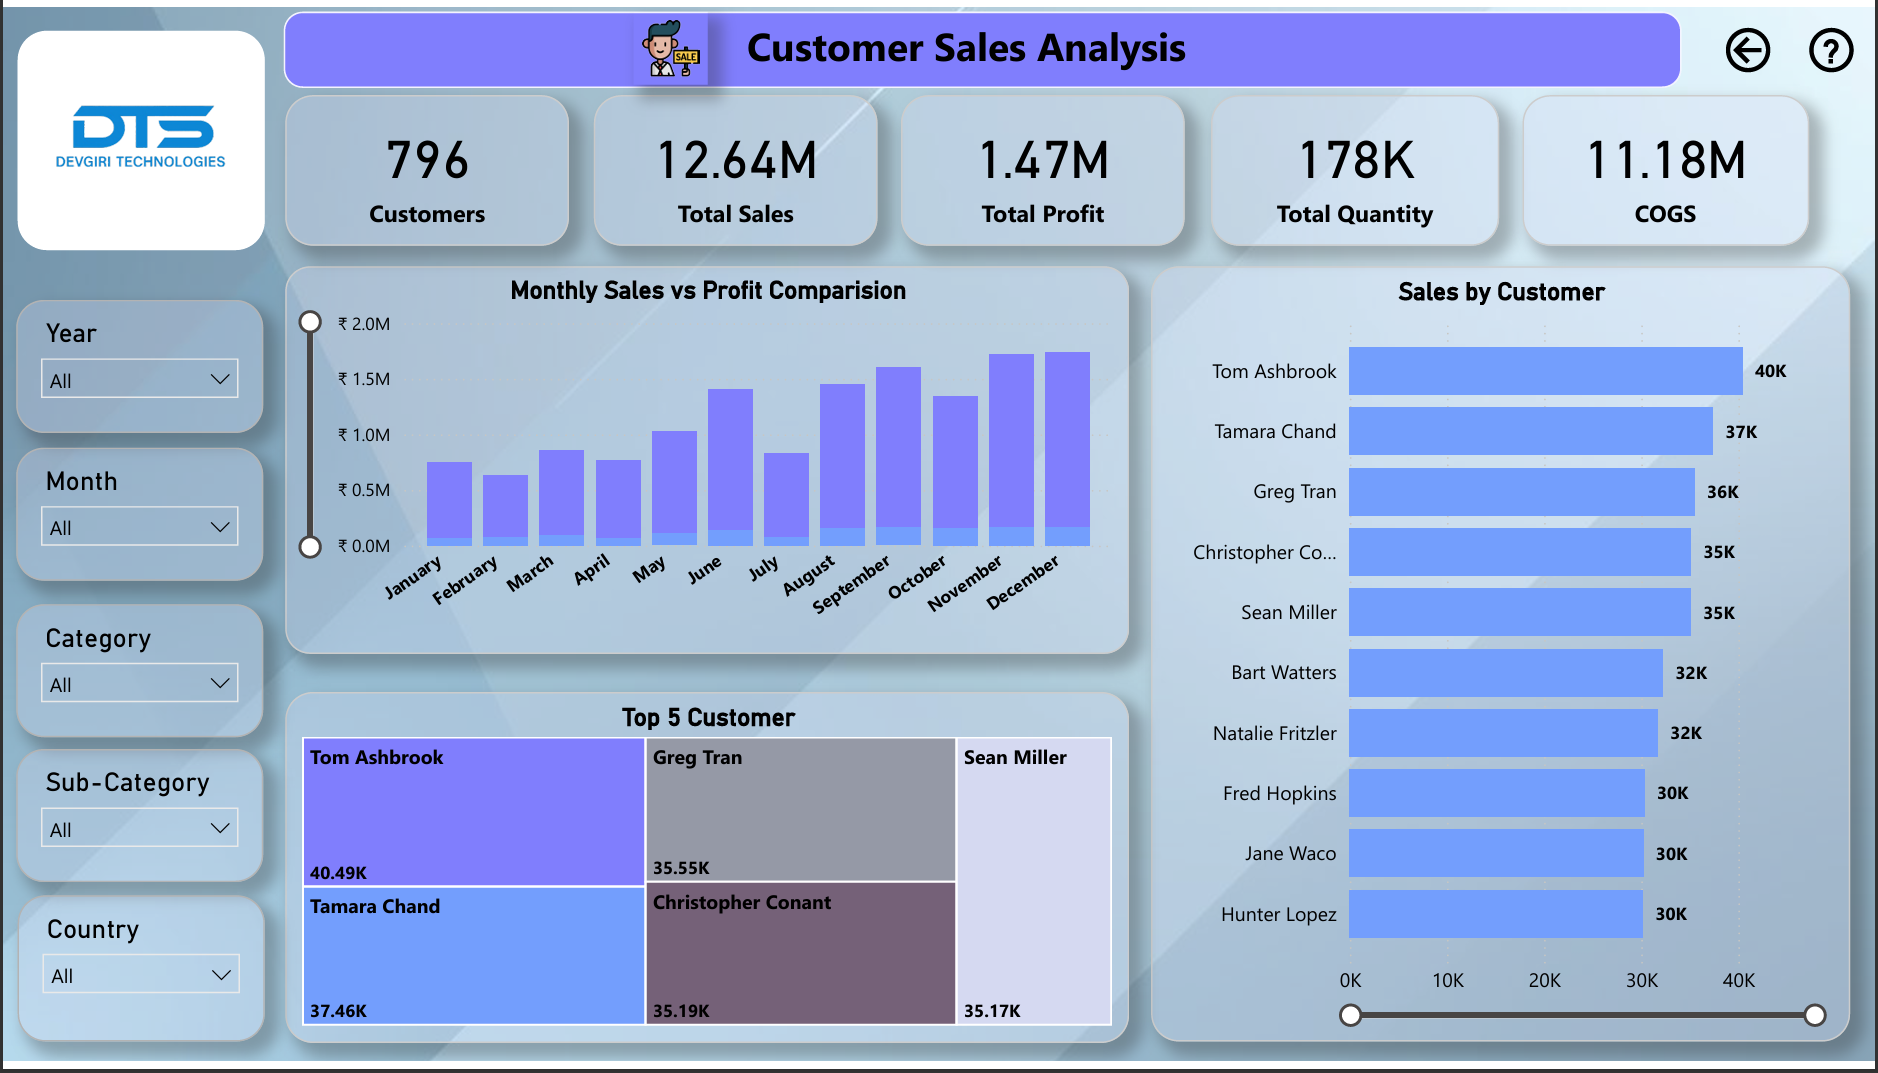Click the Devgiri Technologies logo
This screenshot has width=1878, height=1073.
click(x=141, y=139)
